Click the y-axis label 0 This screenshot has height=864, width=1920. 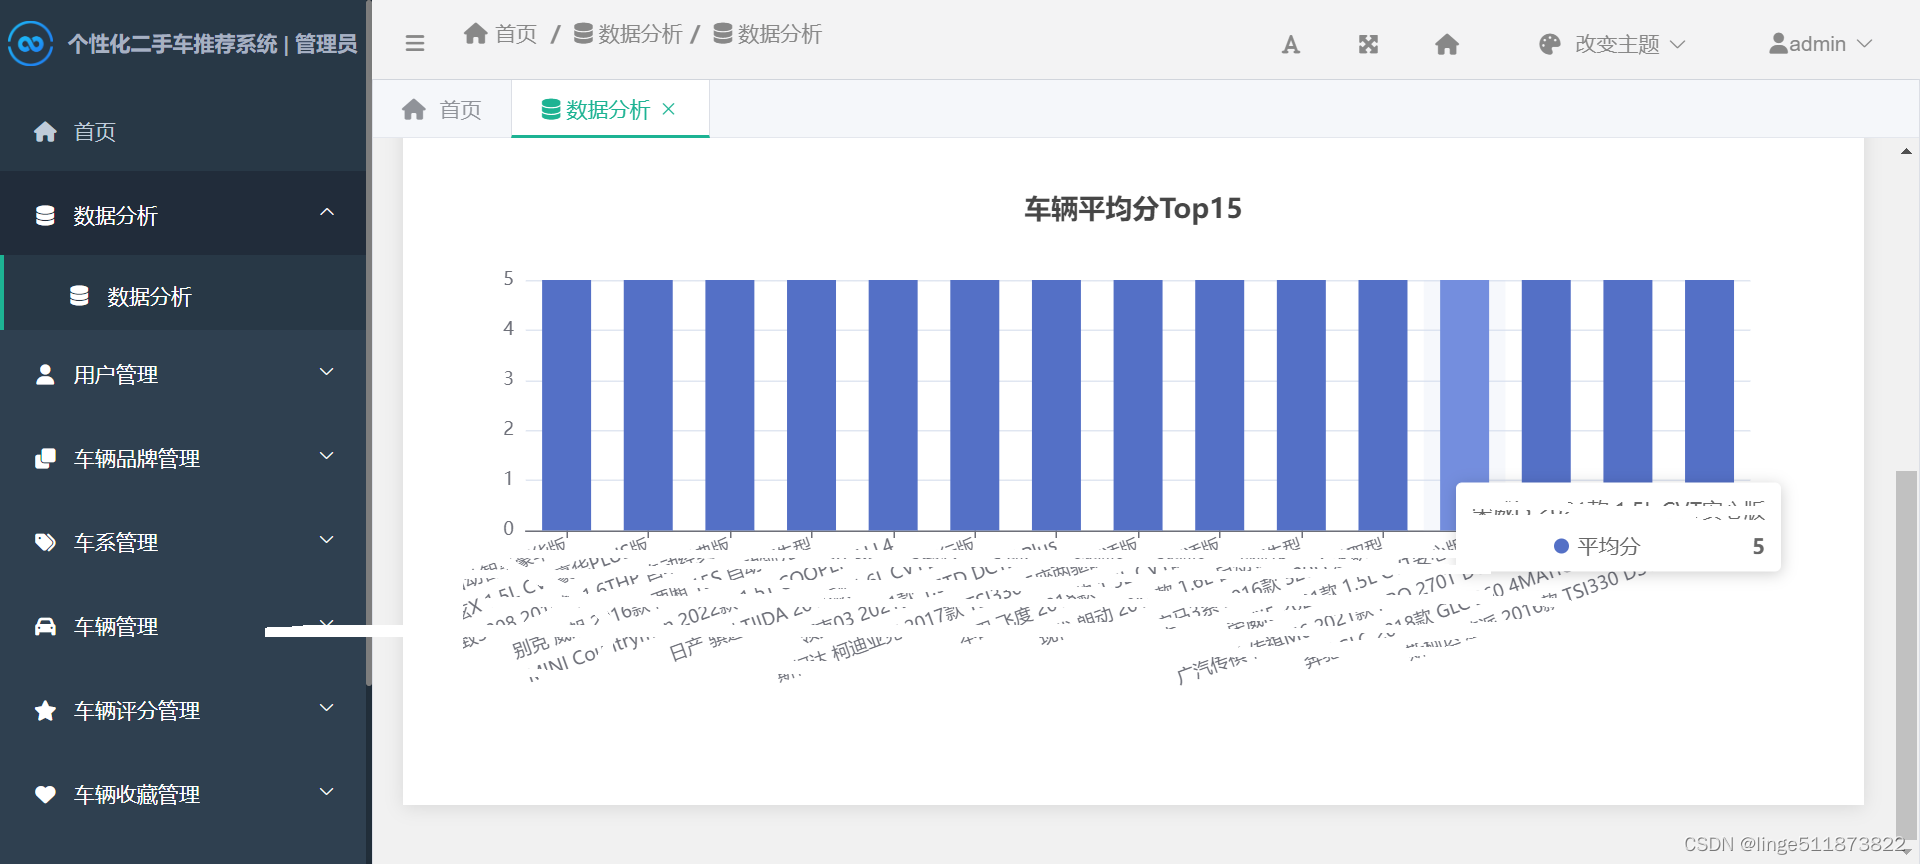pyautogui.click(x=508, y=528)
